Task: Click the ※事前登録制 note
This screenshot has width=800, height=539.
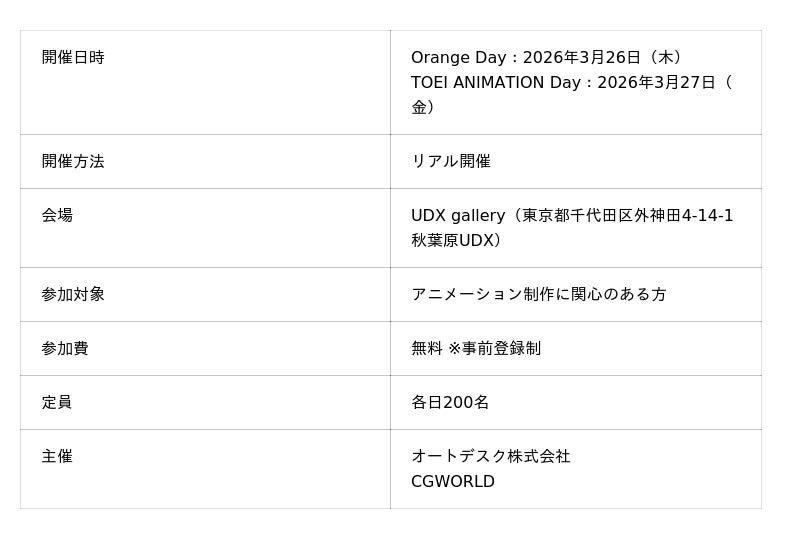Action: [x=494, y=349]
